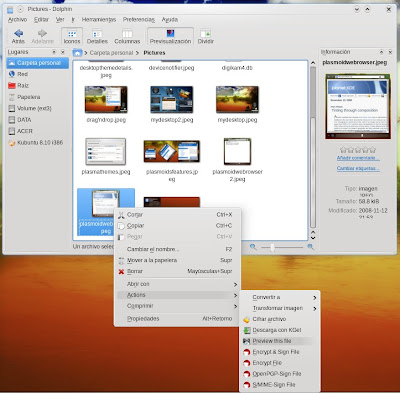Toggle the Previsualización button
This screenshot has height=393, width=400.
(x=170, y=36)
